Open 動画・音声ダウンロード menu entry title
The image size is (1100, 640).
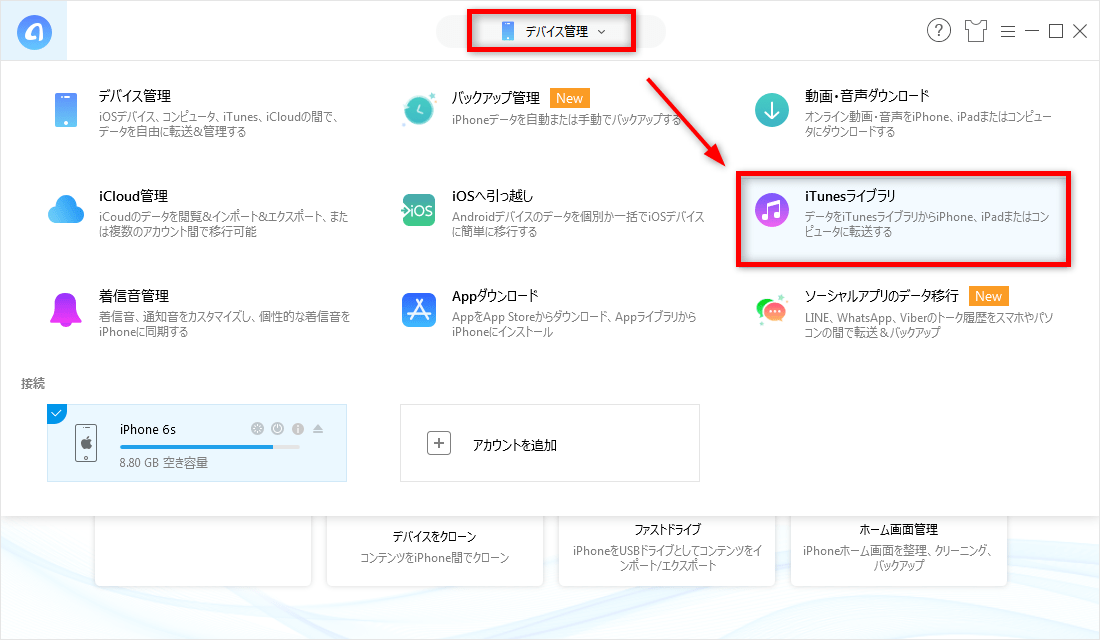867,95
